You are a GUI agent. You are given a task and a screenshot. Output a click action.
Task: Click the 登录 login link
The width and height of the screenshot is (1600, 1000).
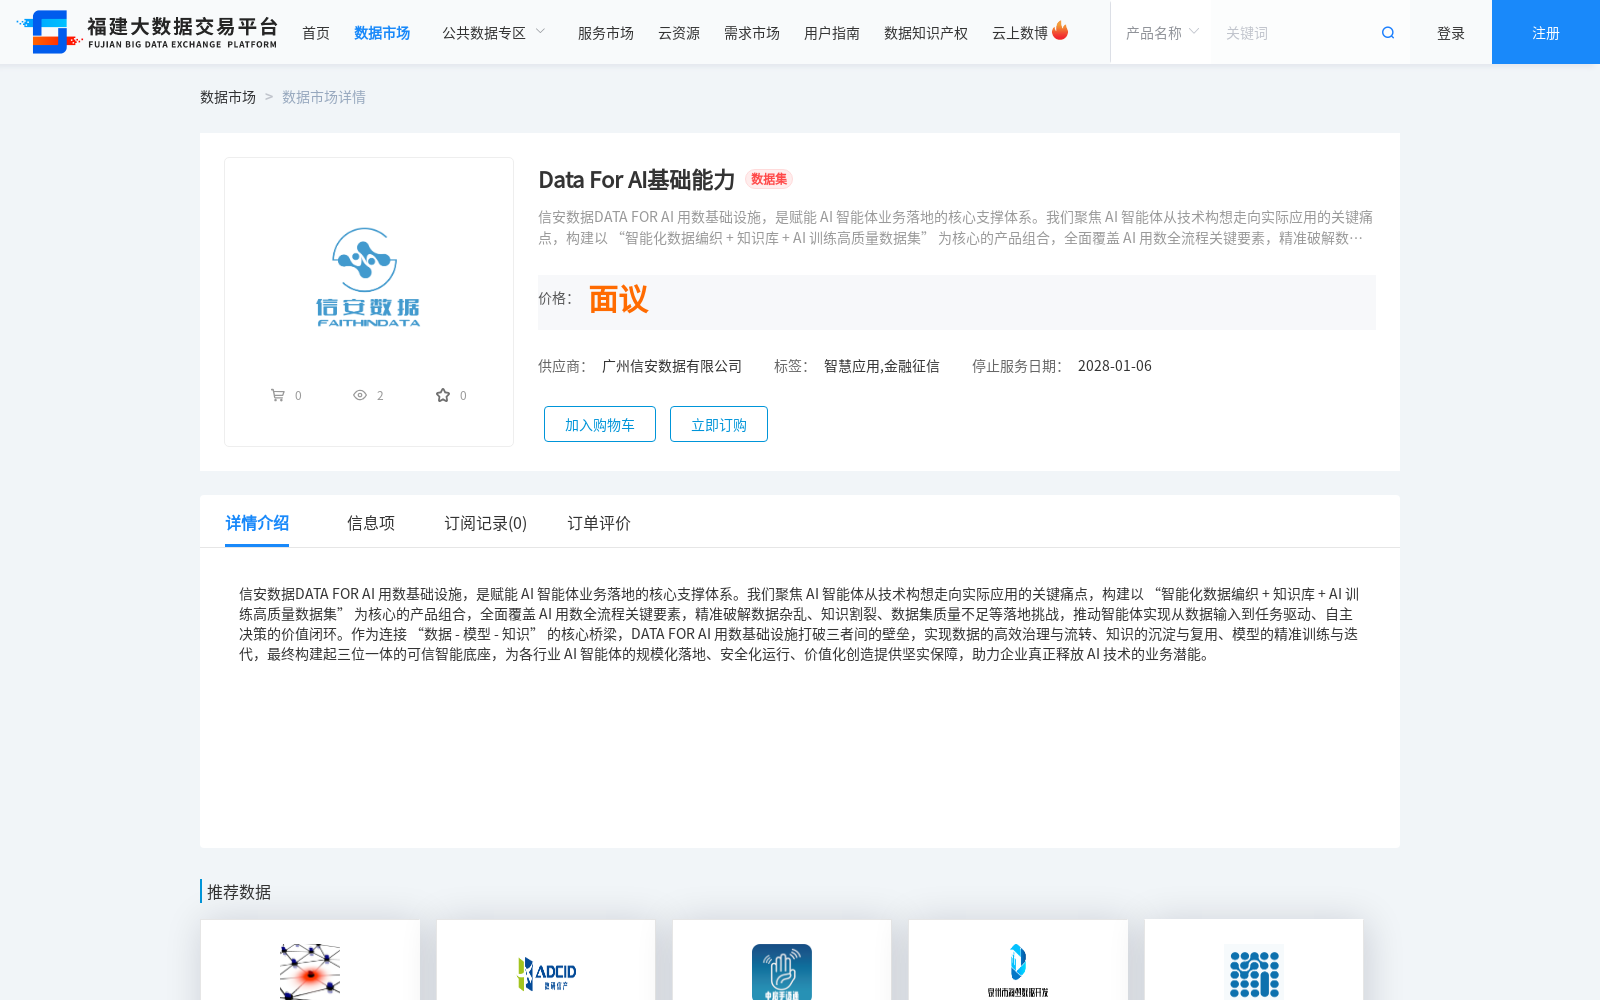[1451, 33]
